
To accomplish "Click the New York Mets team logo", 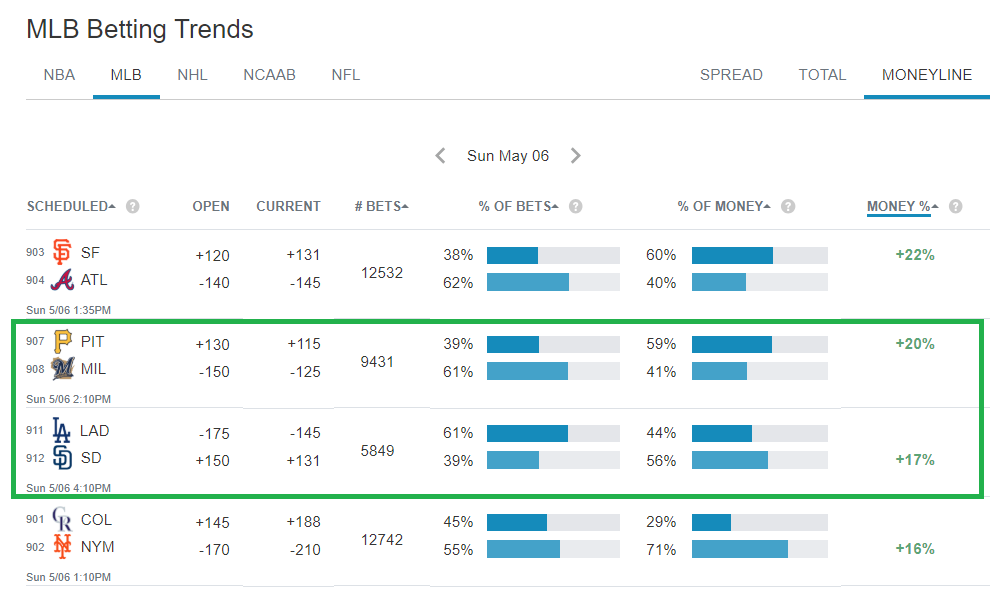I will pyautogui.click(x=62, y=547).
